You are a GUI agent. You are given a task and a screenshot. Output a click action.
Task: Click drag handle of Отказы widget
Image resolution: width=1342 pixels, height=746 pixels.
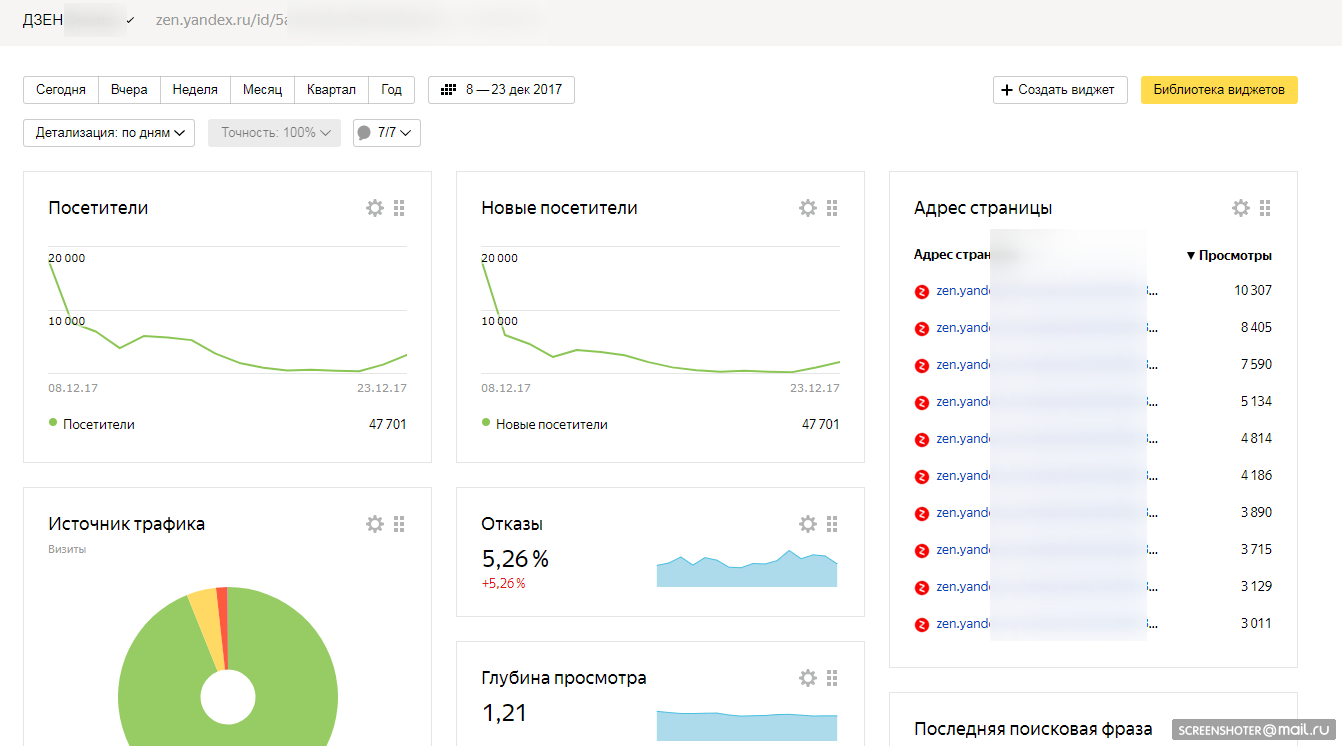(832, 524)
